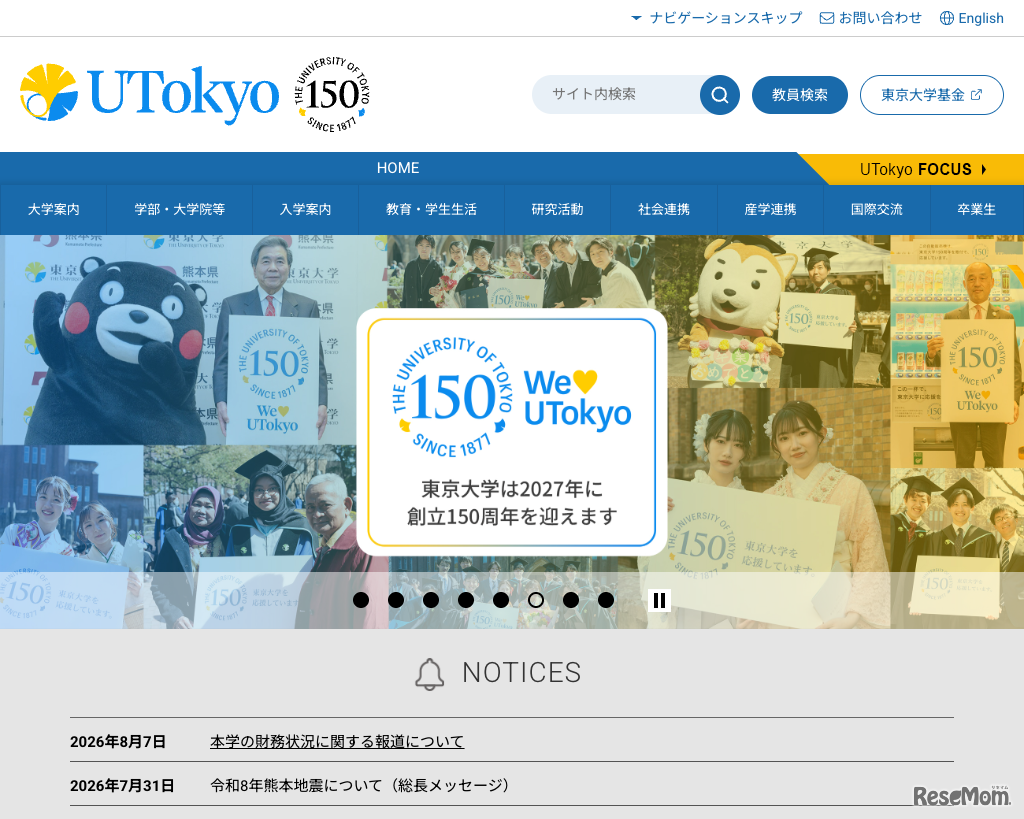Screen dimensions: 1024x819
Task: Click the 東京大学基金 button
Action: pyautogui.click(x=932, y=95)
